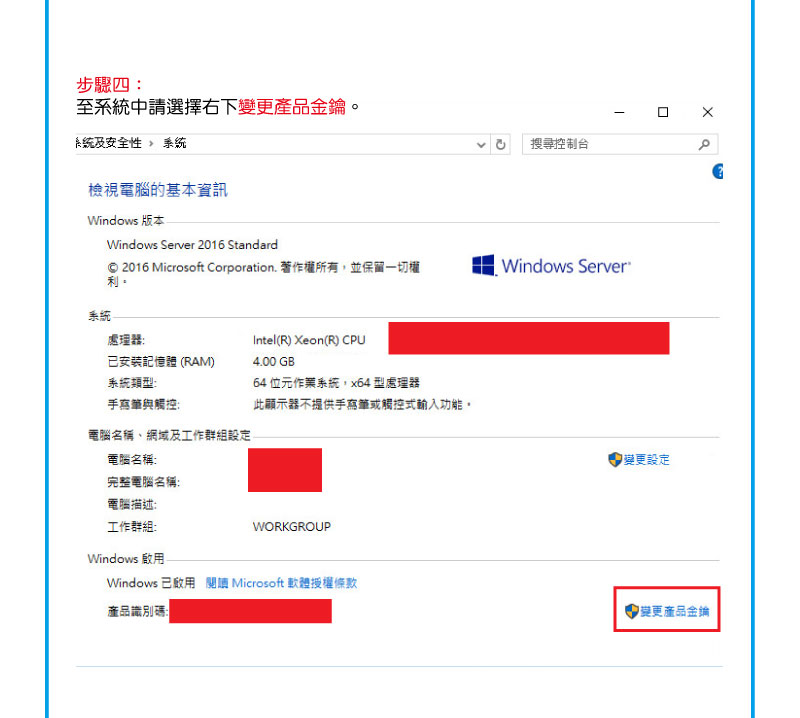
Task: Select the 電腦名稱 label
Action: point(132,460)
